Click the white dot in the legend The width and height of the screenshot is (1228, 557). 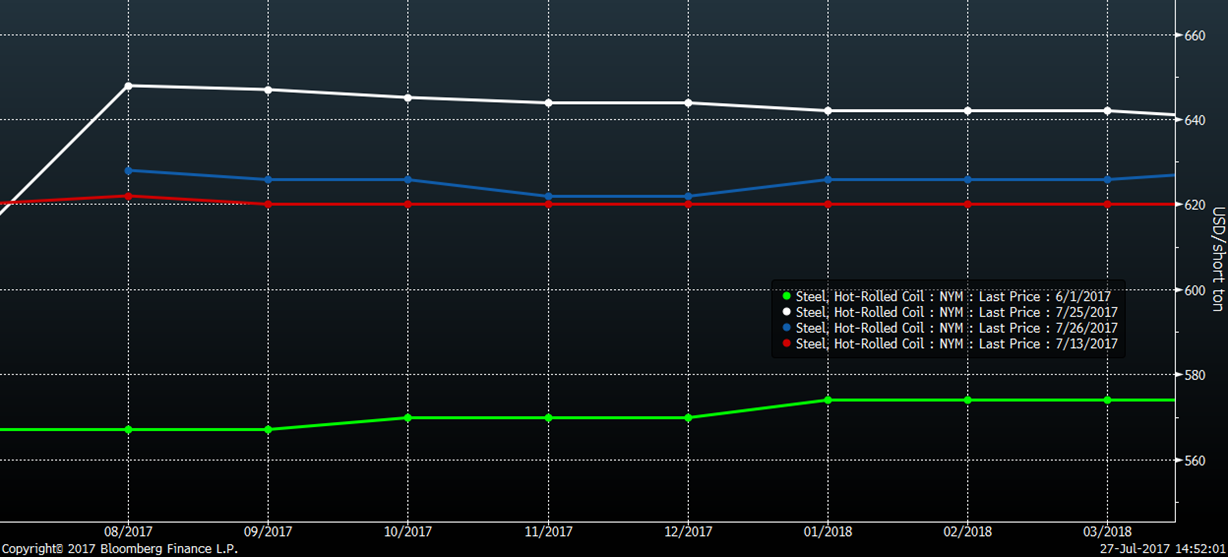point(787,312)
